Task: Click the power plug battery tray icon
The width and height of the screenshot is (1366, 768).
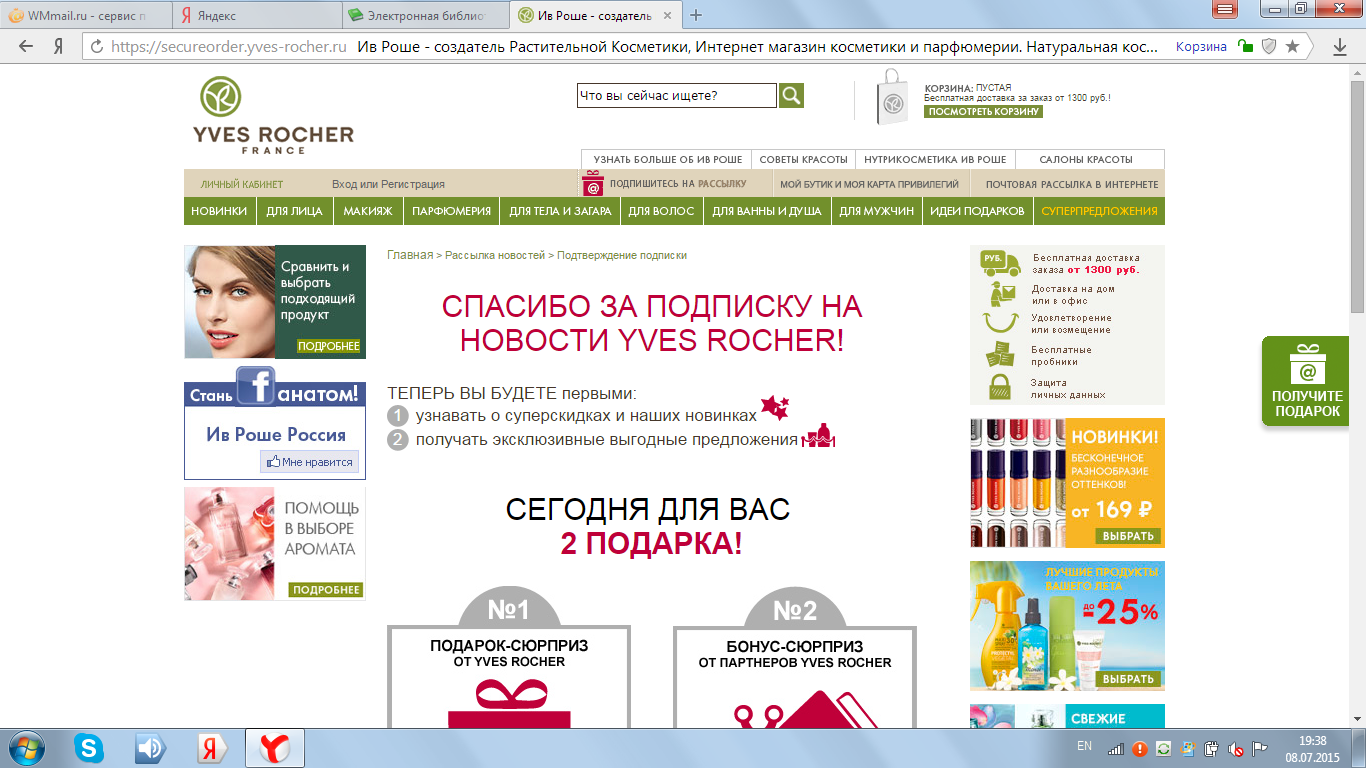Action: pyautogui.click(x=1212, y=748)
